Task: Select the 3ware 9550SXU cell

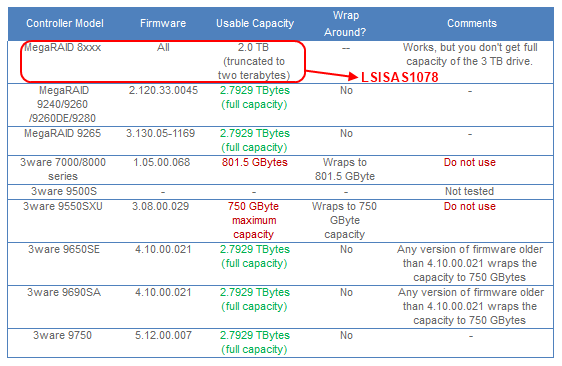Action: tap(63, 206)
